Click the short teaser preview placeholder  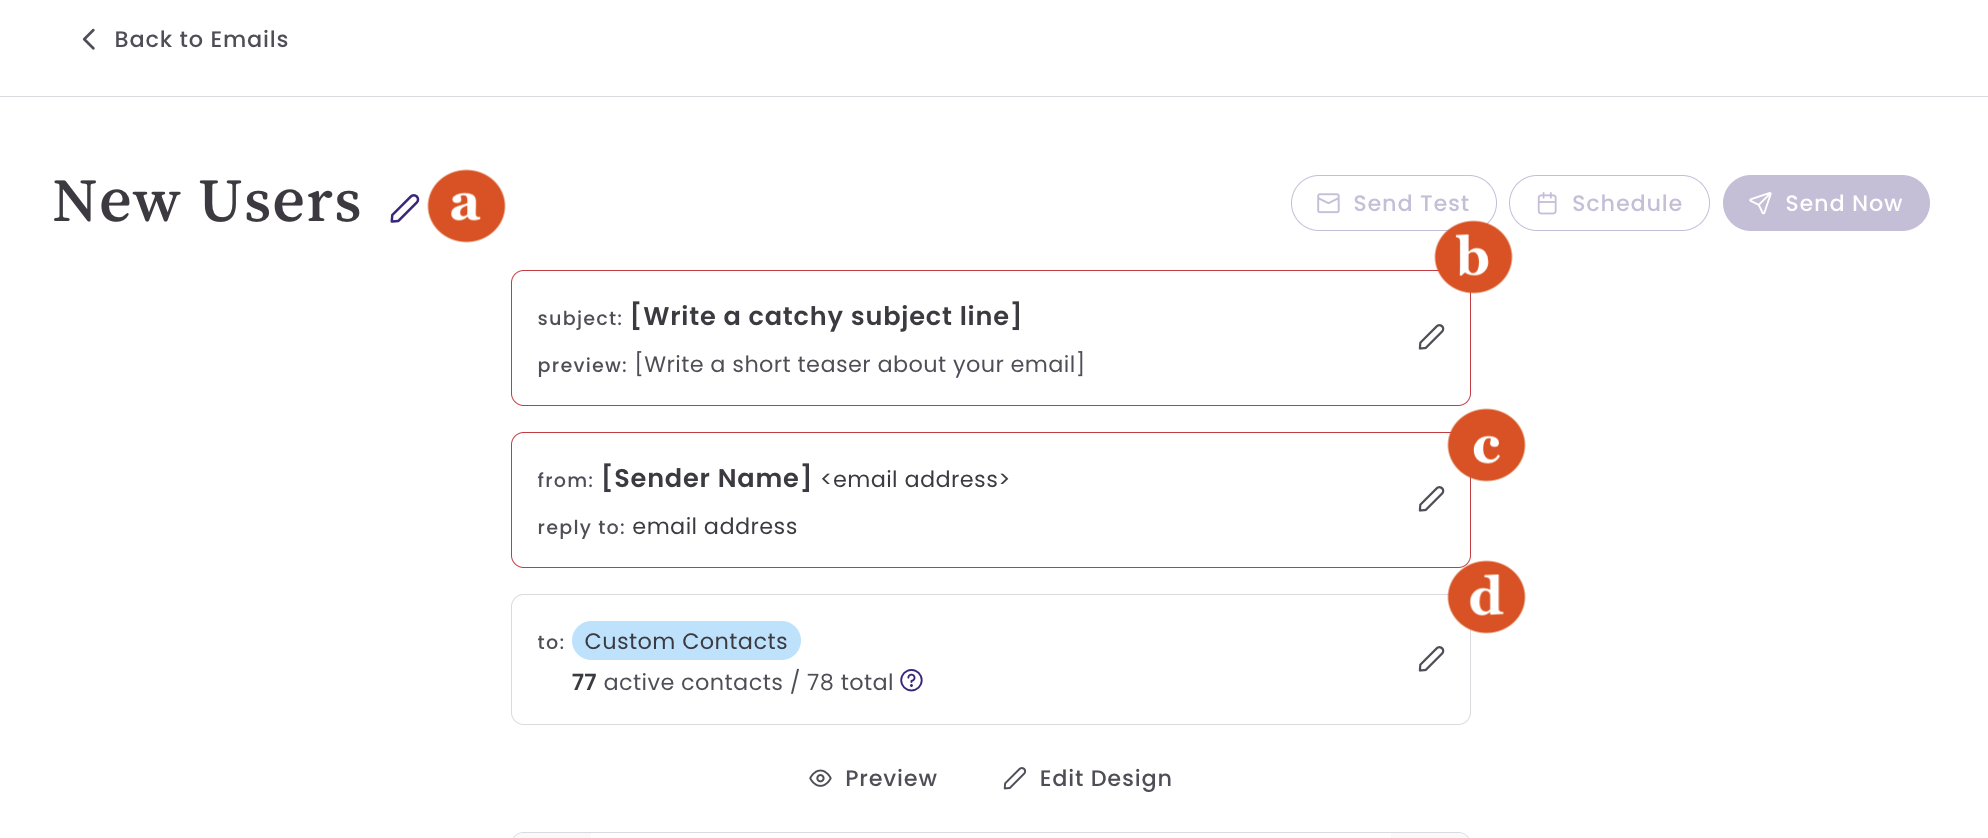pos(860,364)
